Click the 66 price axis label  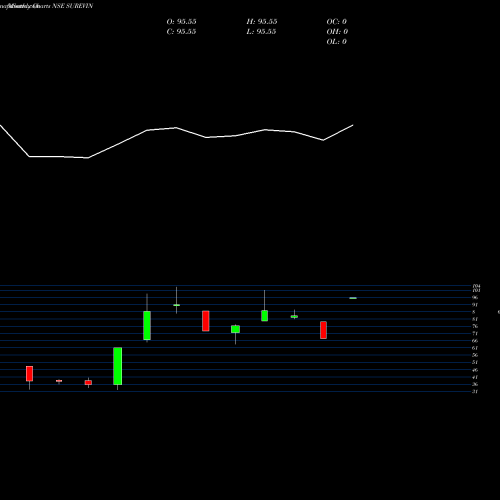click(475, 341)
